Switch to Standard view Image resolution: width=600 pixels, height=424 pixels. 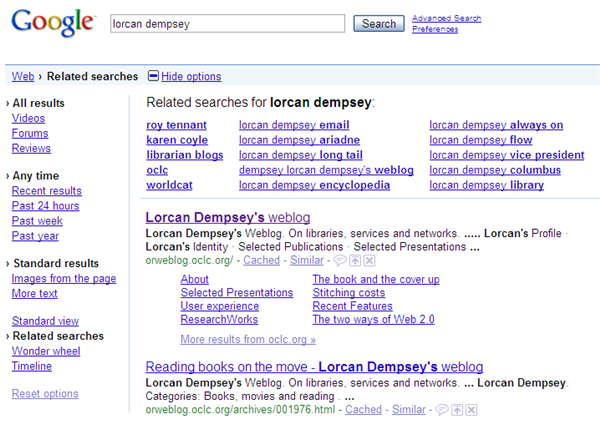tap(45, 321)
